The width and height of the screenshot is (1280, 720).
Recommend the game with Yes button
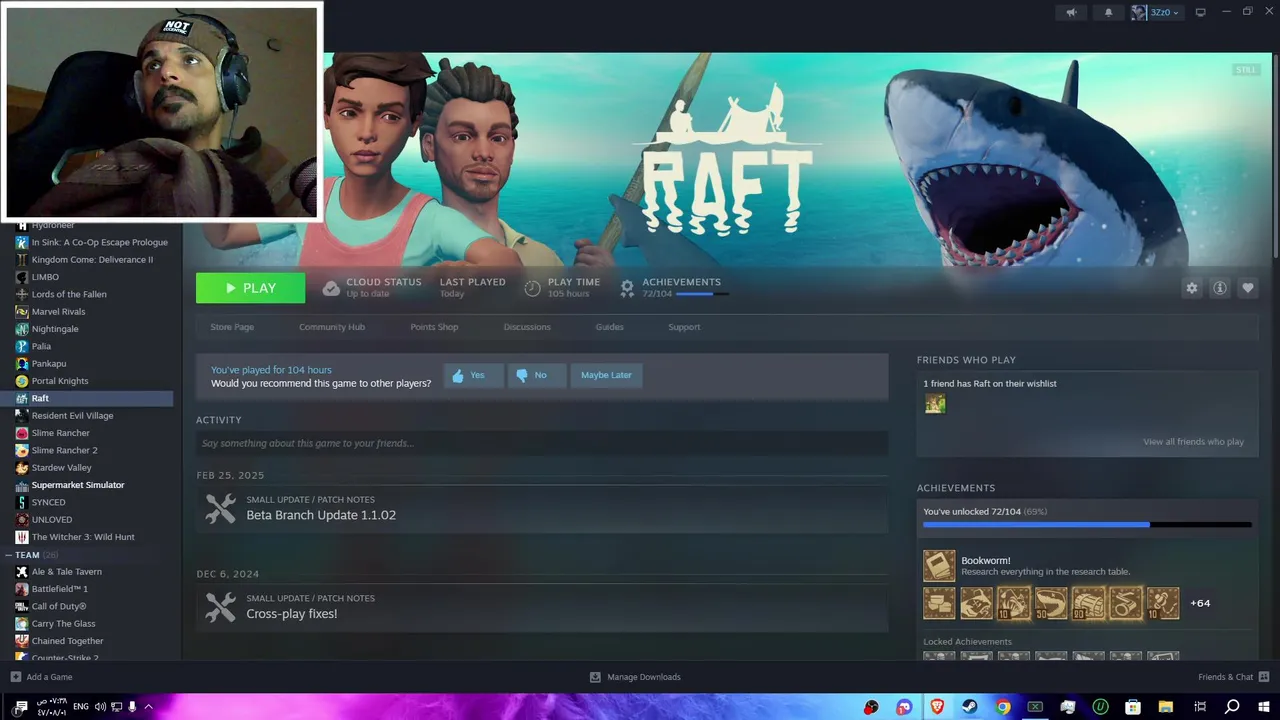(473, 375)
